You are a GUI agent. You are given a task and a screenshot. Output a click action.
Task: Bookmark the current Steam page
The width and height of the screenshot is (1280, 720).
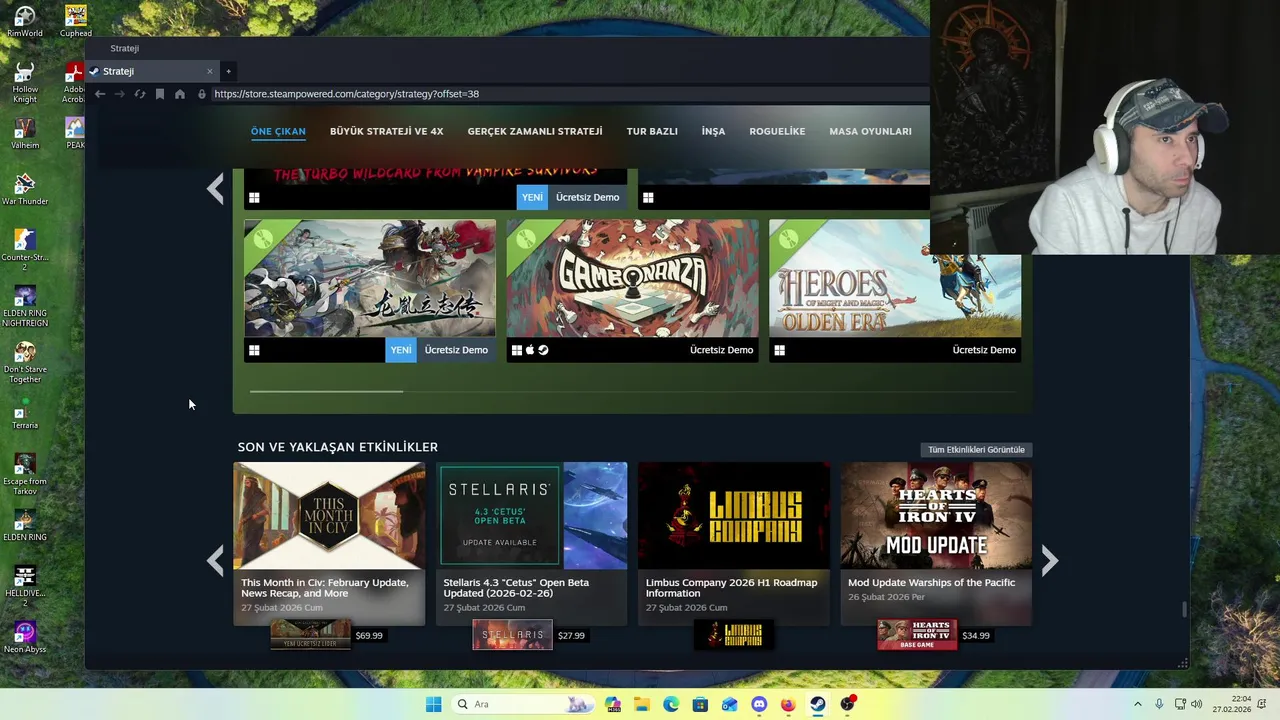click(x=160, y=94)
